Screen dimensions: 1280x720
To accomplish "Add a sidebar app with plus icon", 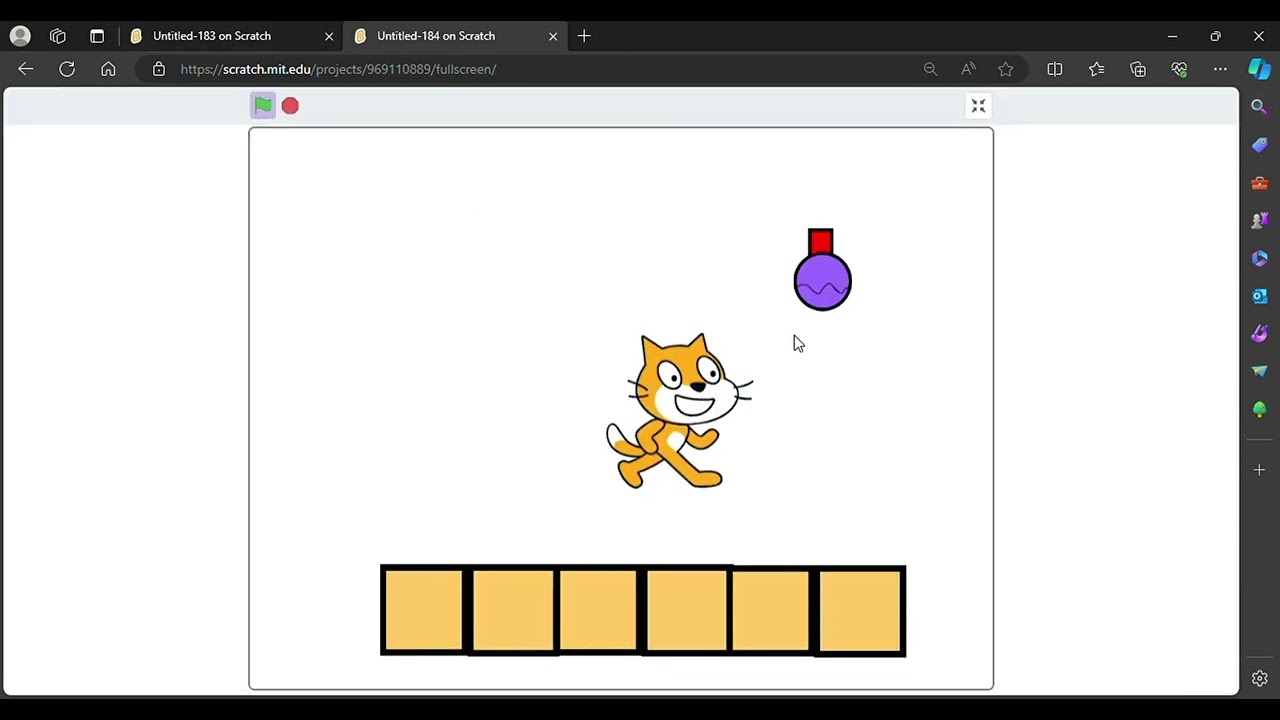I will 1259,469.
